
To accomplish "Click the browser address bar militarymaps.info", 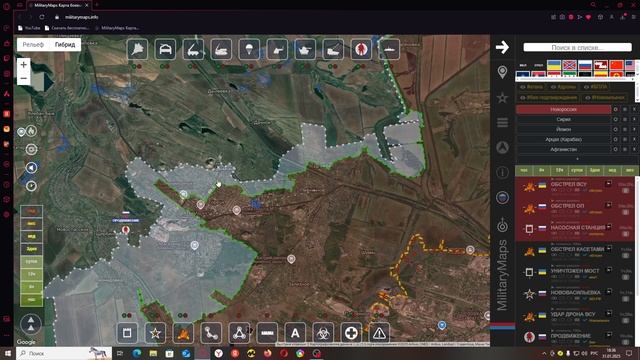I will (x=82, y=17).
